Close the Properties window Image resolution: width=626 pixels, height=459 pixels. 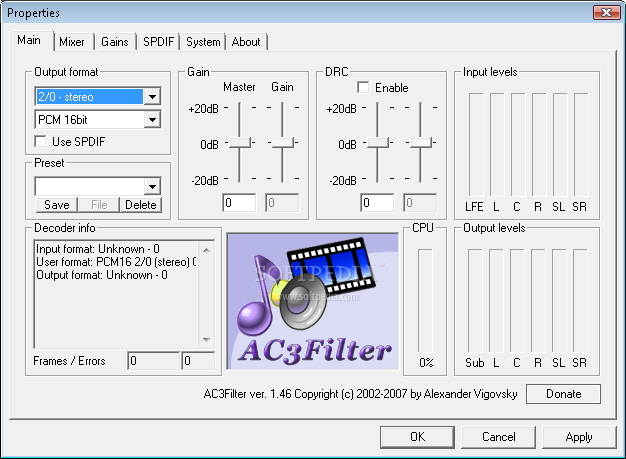(x=606, y=12)
